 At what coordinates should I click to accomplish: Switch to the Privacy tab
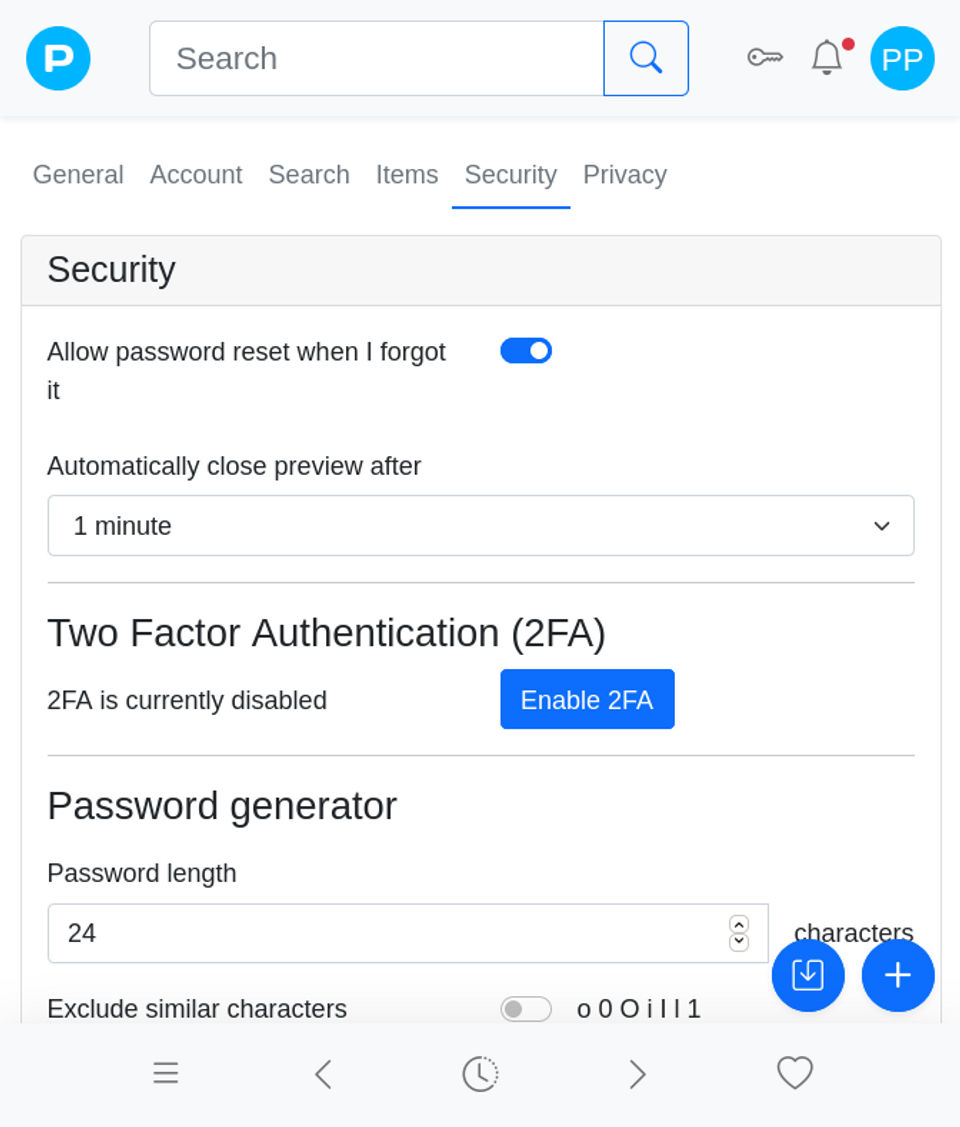tap(624, 175)
